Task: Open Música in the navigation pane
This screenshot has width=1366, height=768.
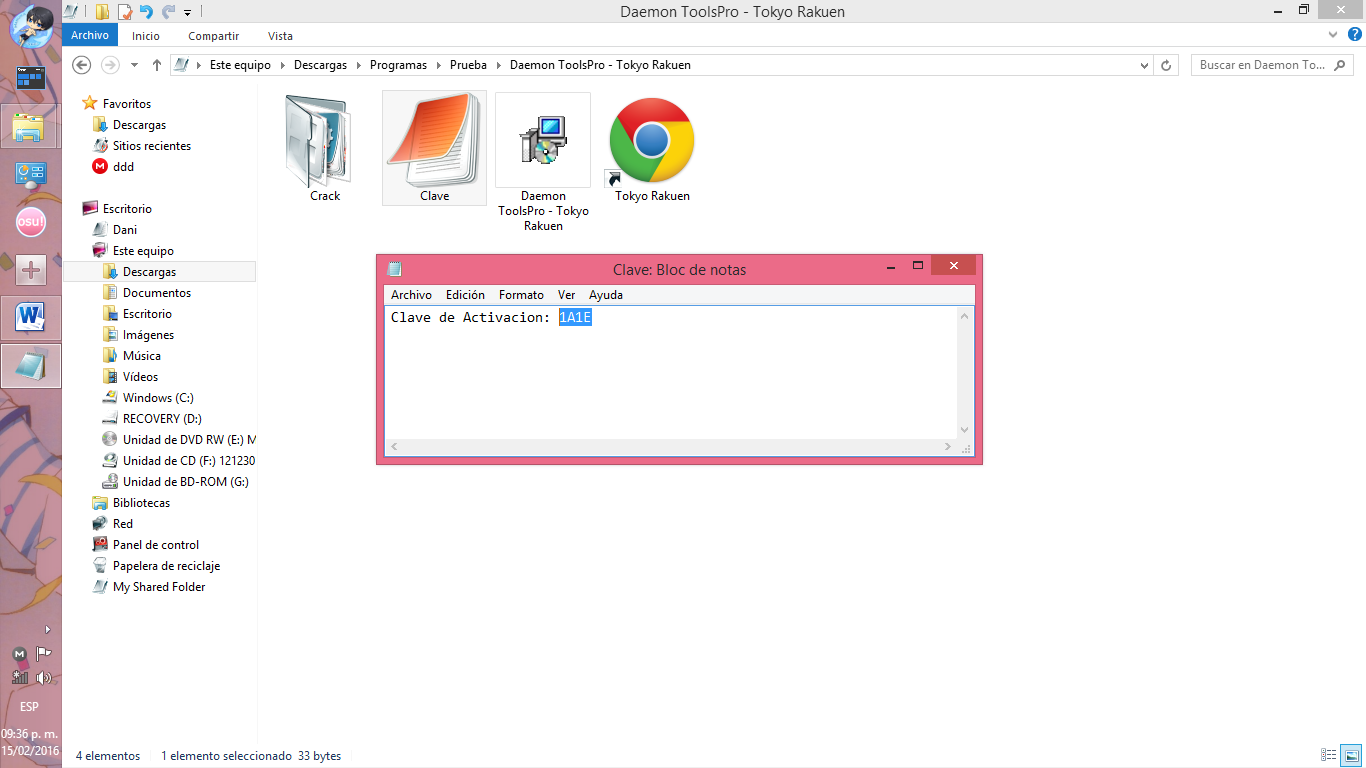Action: [141, 356]
